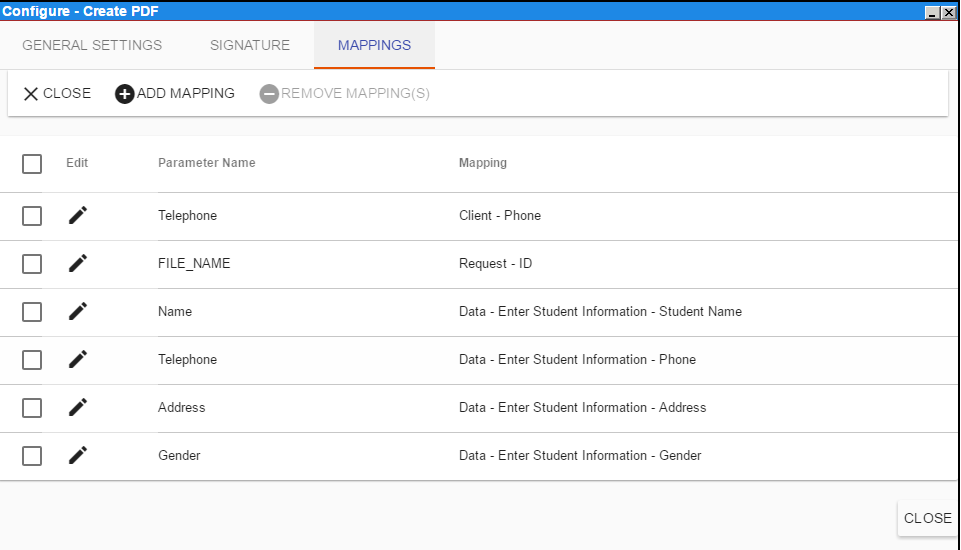Screen dimensions: 961x550
Task: Click the bottom-right Close button
Action: 928,518
